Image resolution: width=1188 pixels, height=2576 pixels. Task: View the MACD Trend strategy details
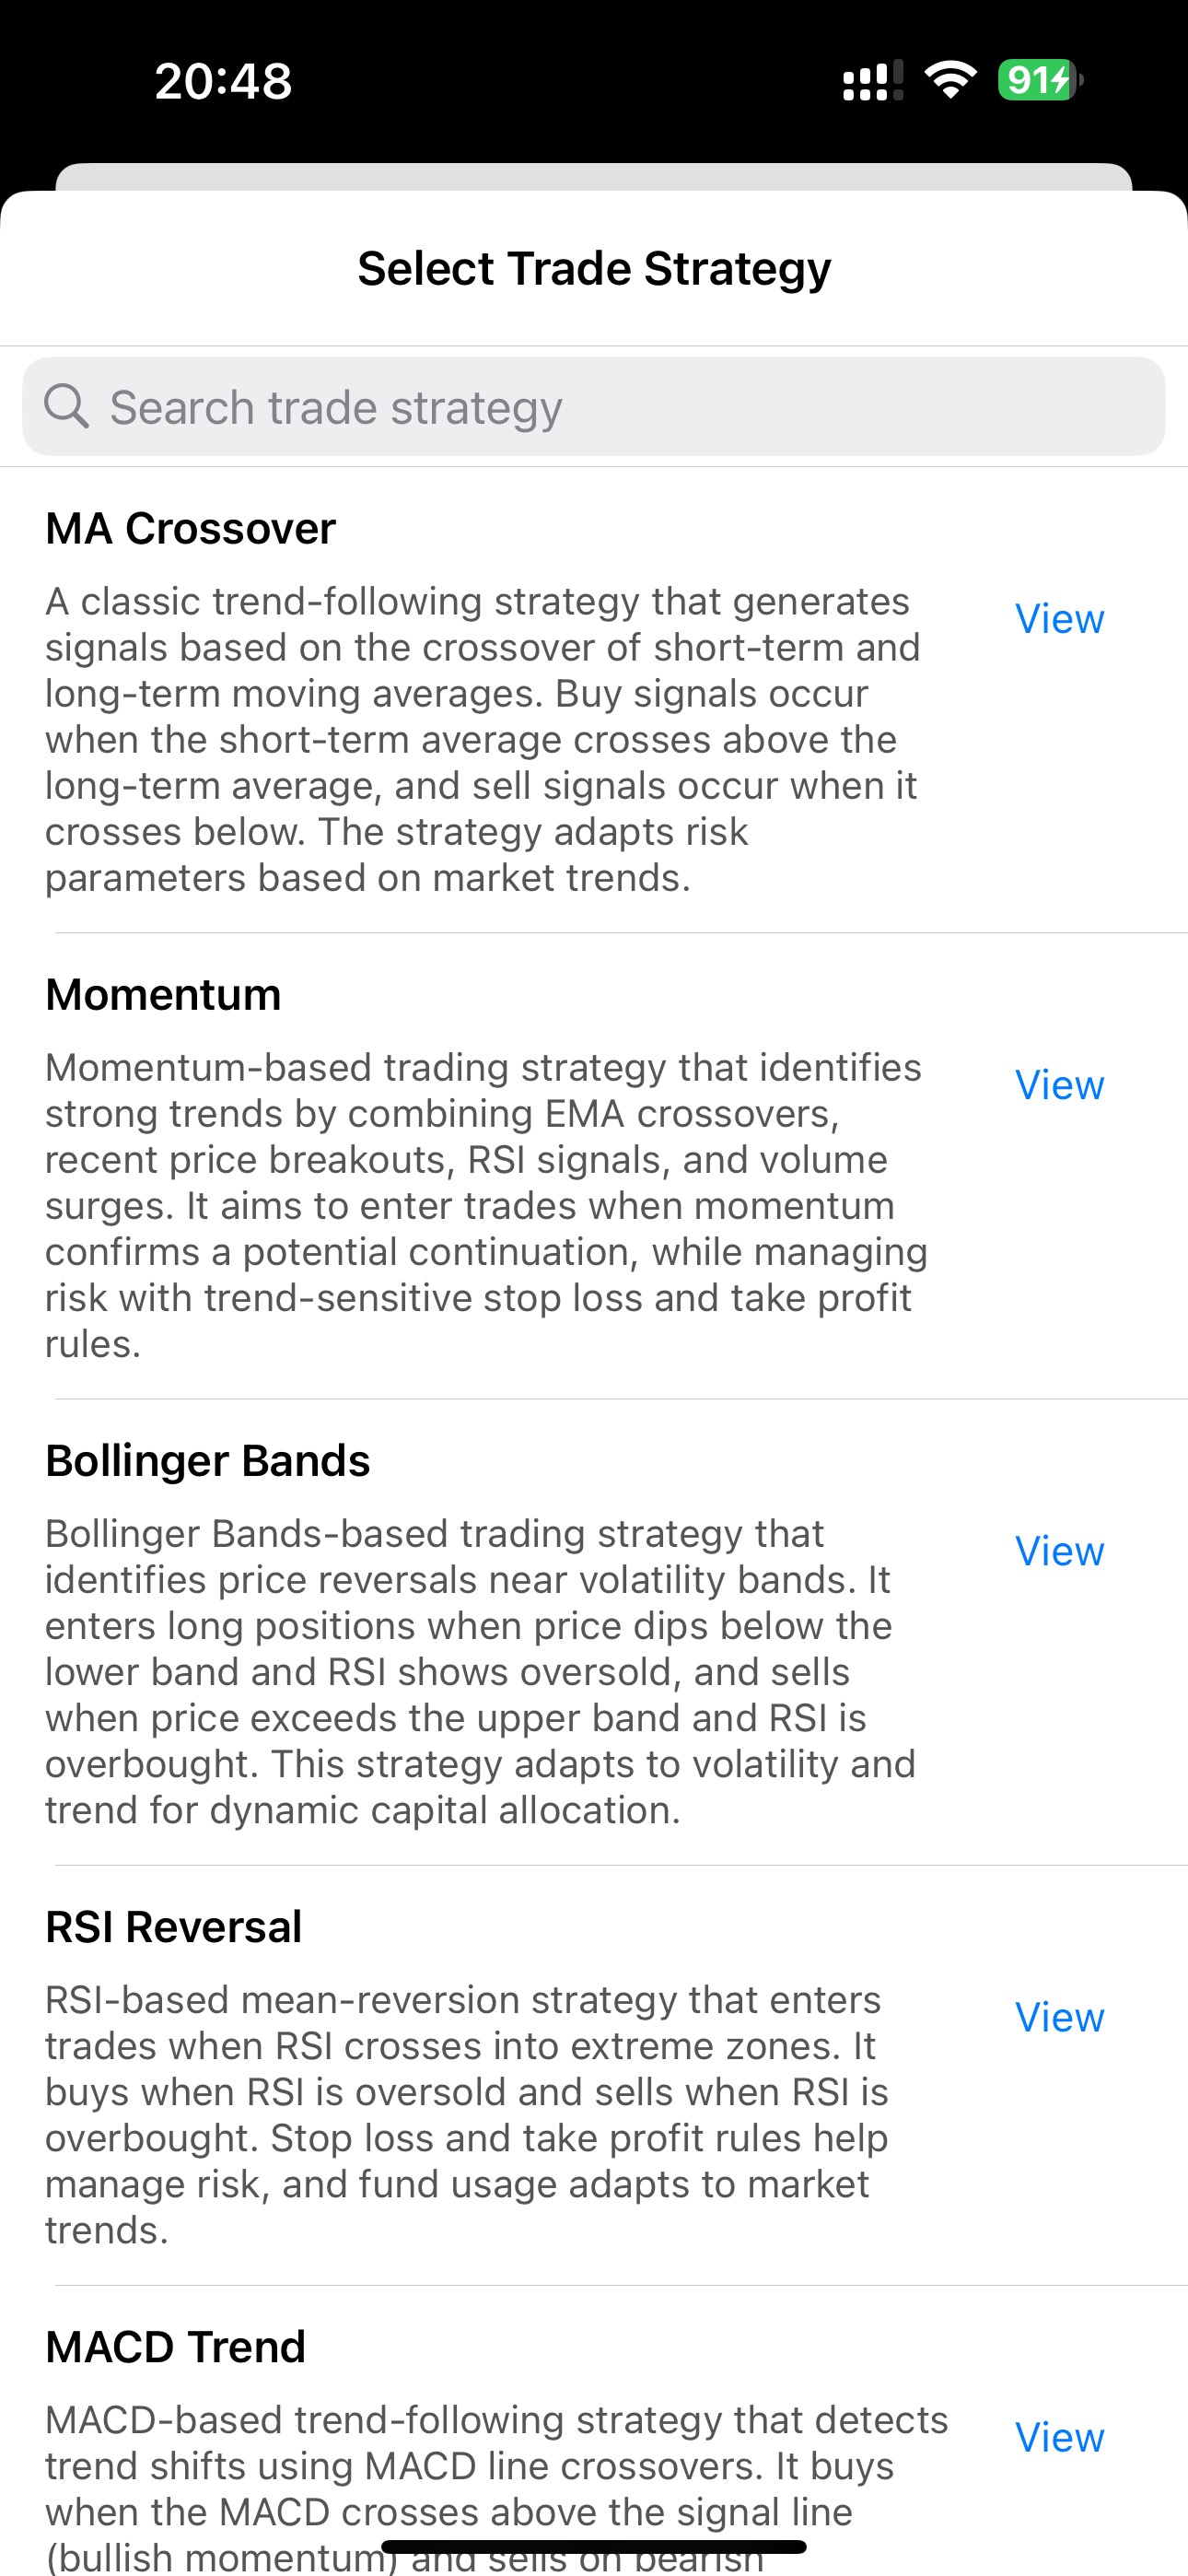[x=1059, y=2437]
